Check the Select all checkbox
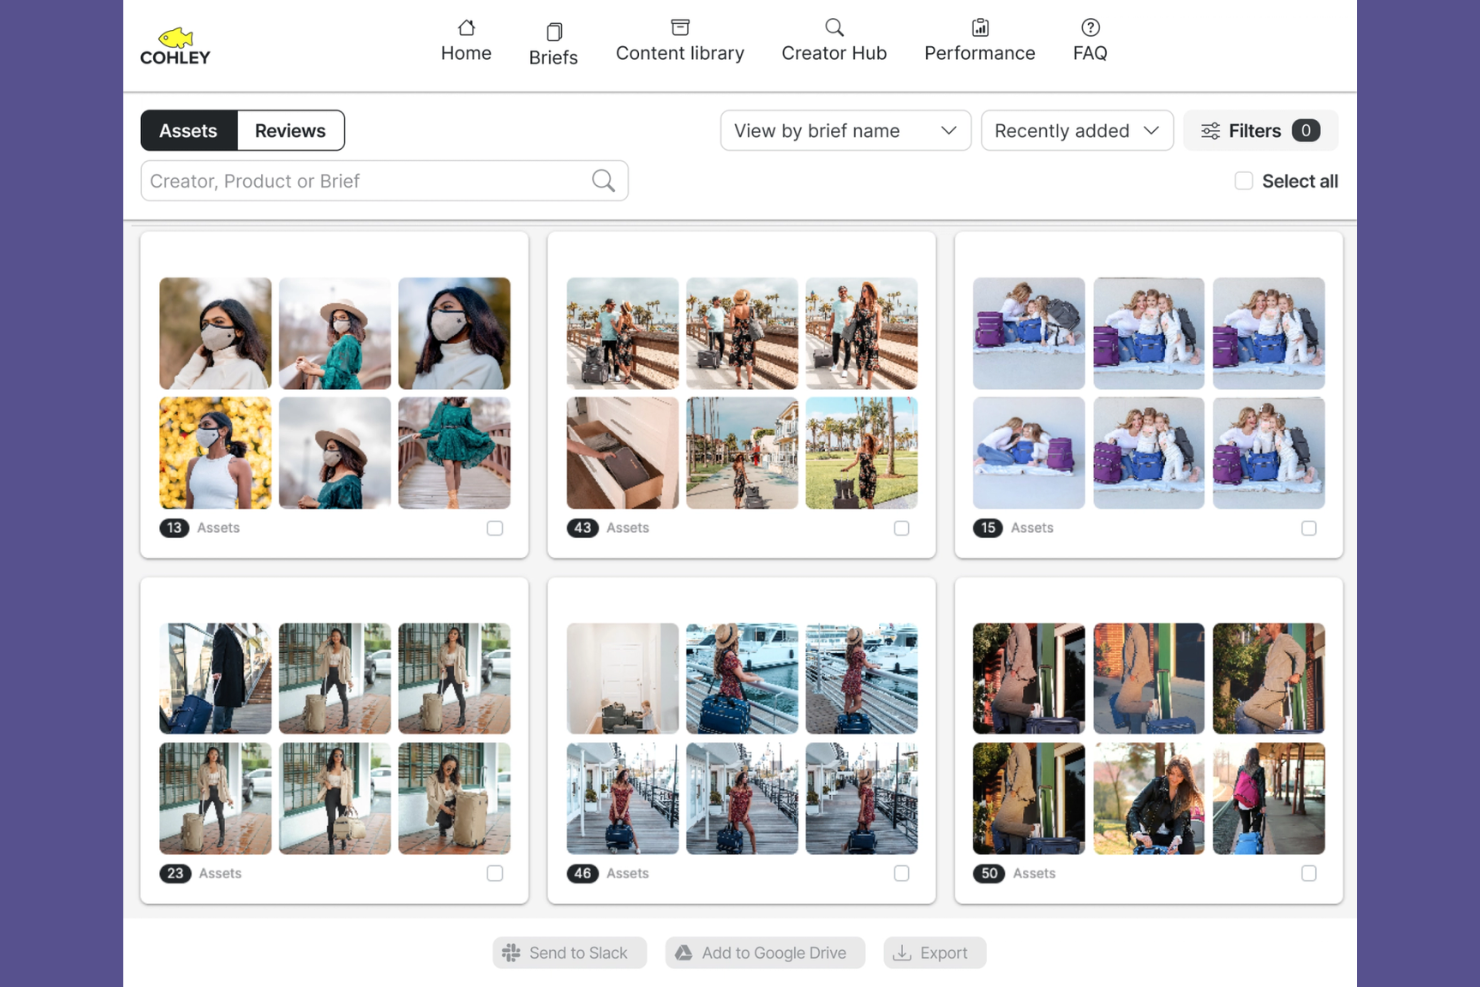Image resolution: width=1480 pixels, height=987 pixels. click(1243, 181)
